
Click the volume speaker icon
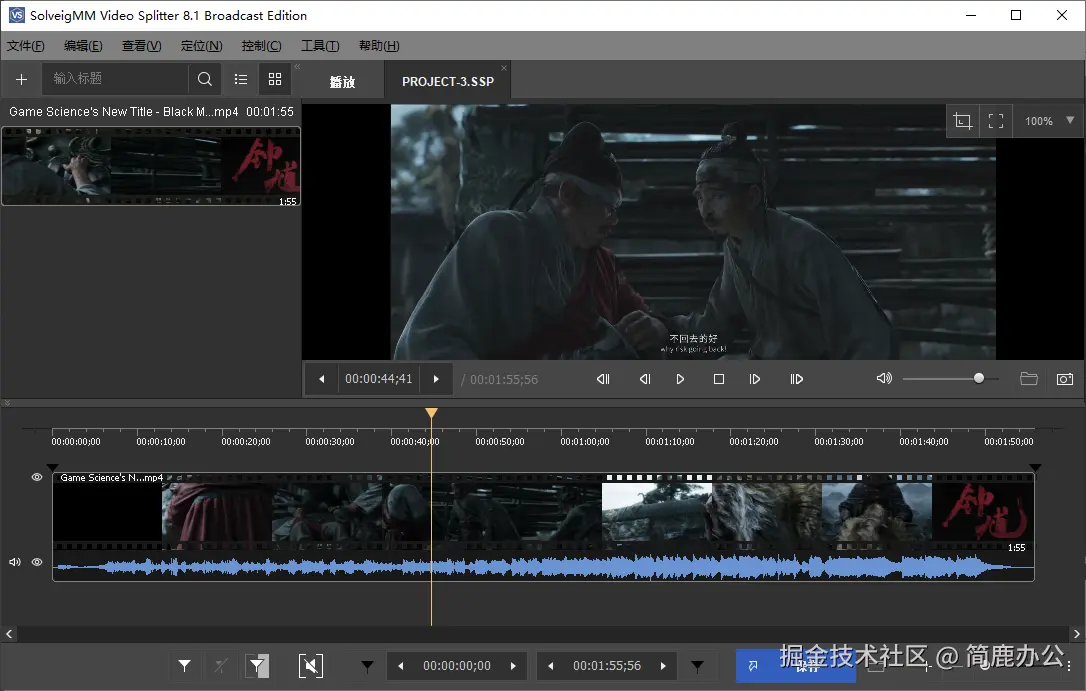(884, 379)
